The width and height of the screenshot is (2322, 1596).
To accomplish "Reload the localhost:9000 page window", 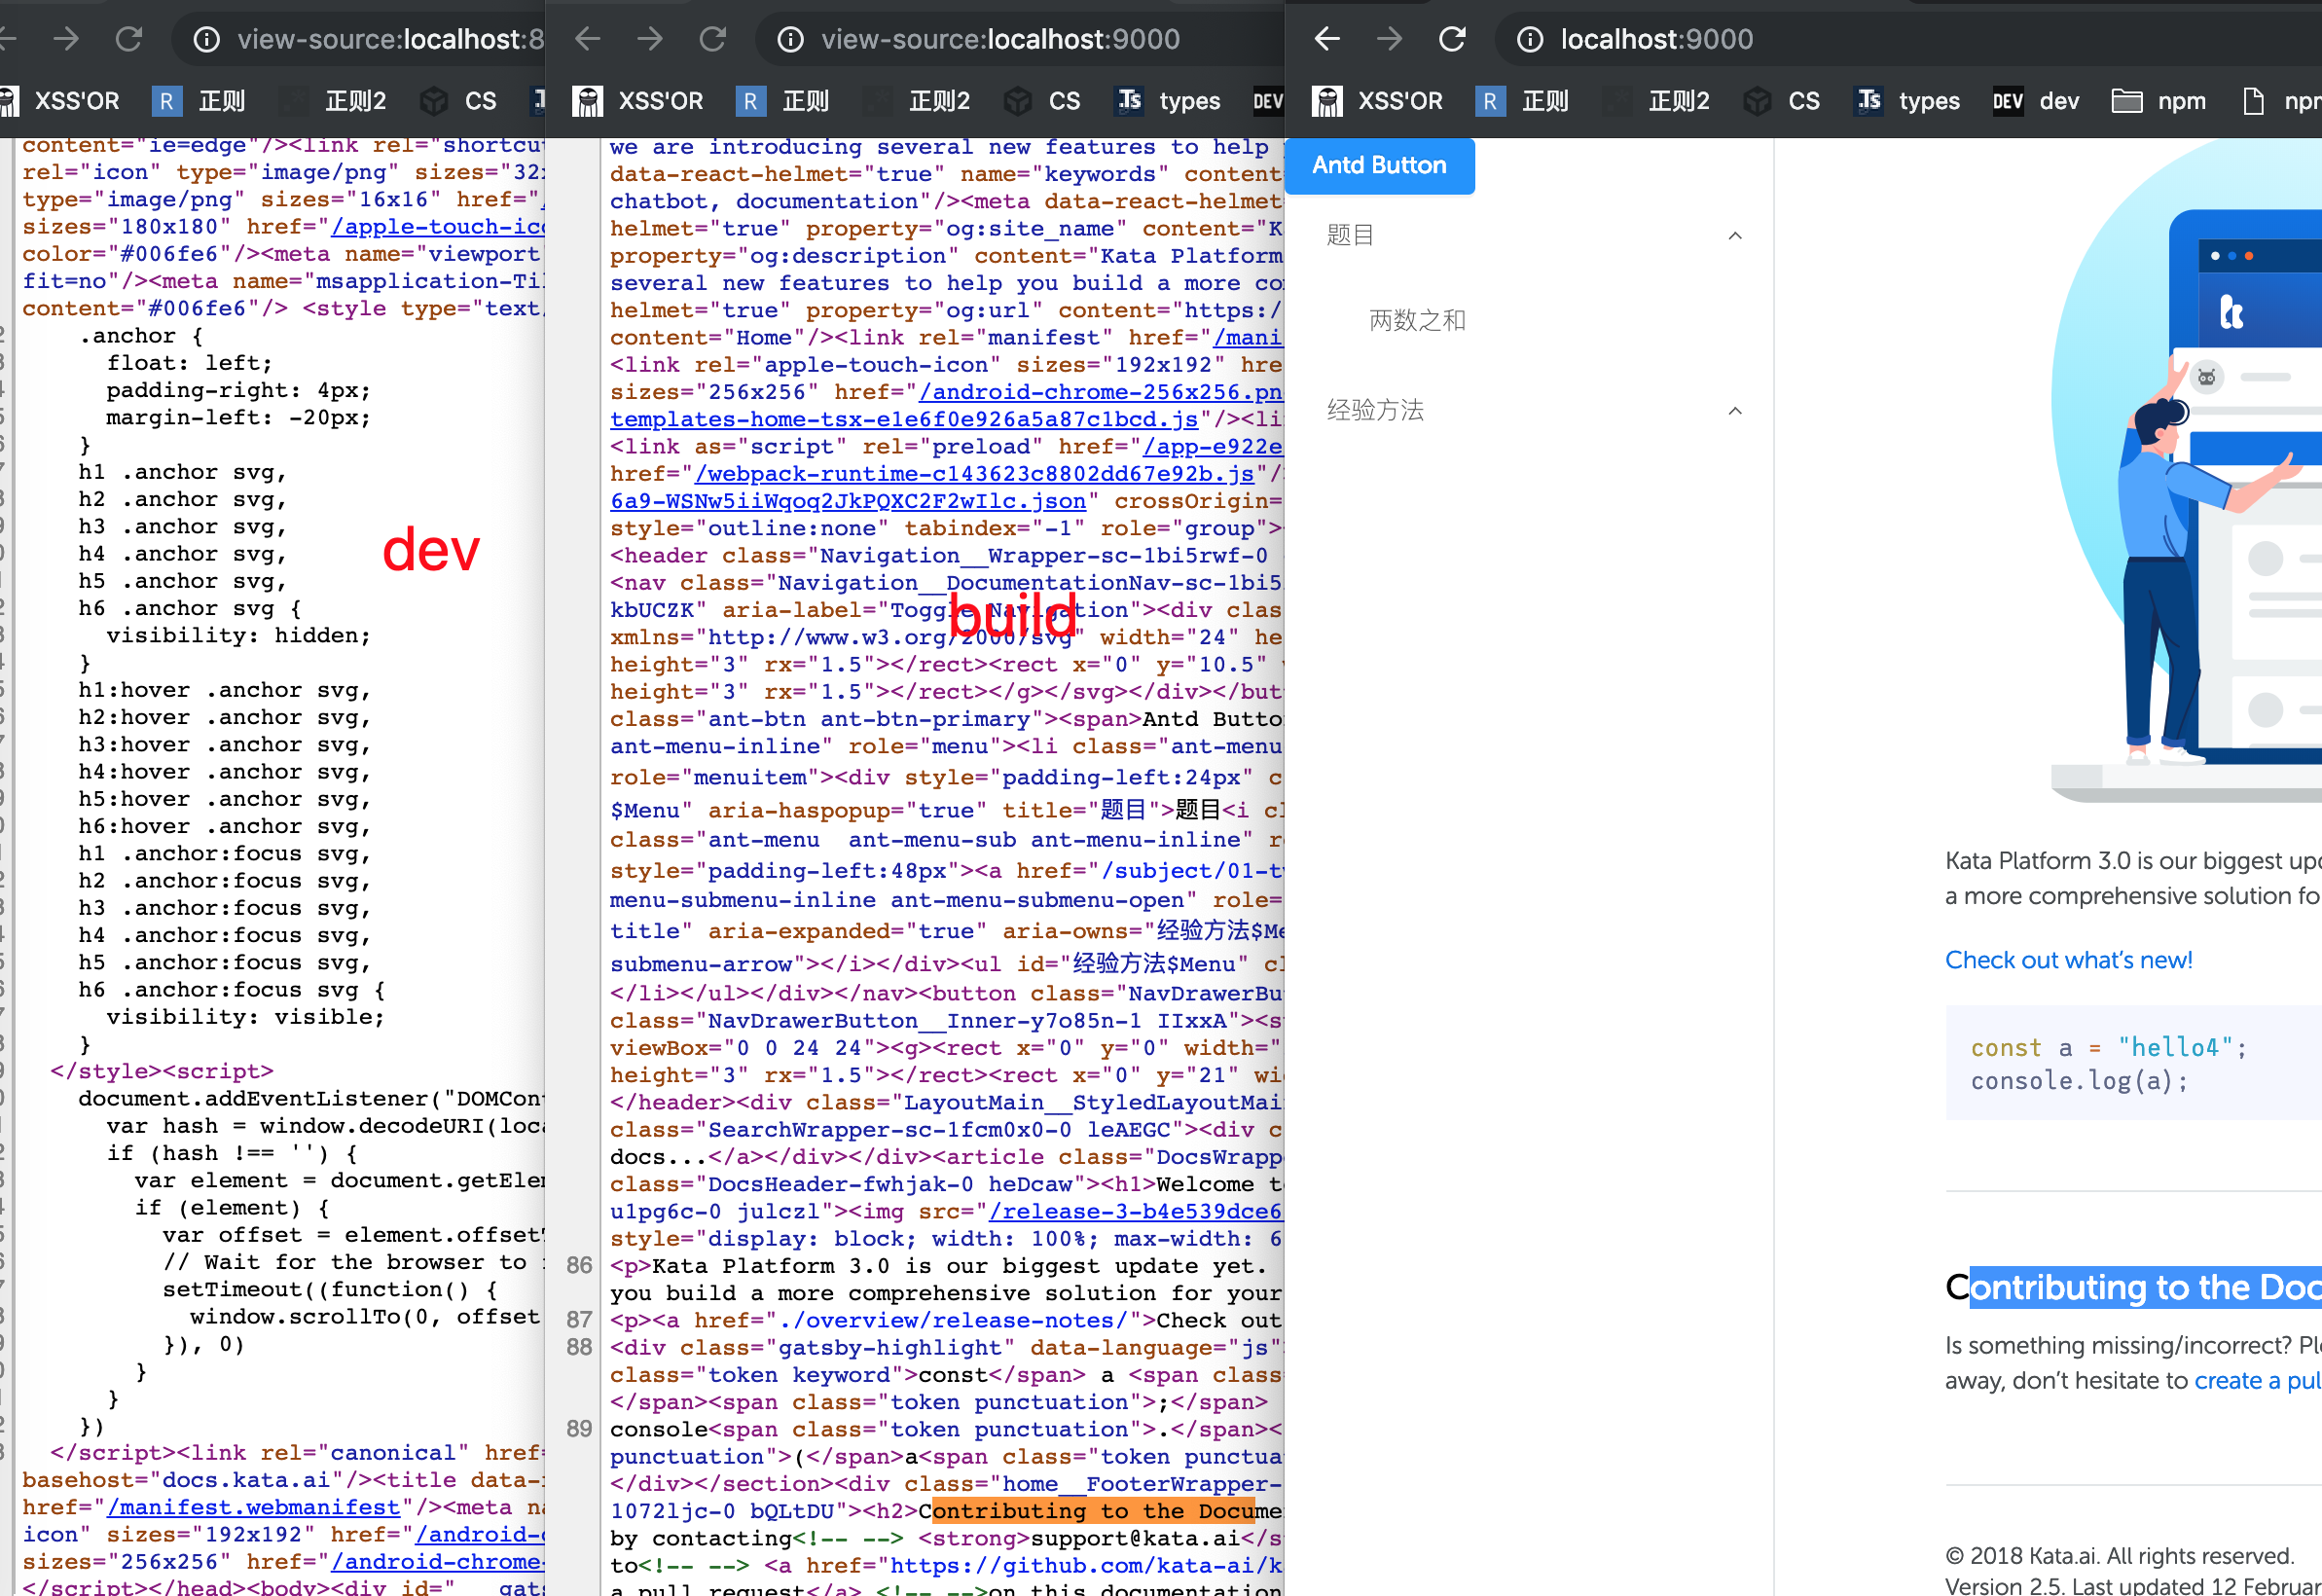I will tap(1452, 39).
